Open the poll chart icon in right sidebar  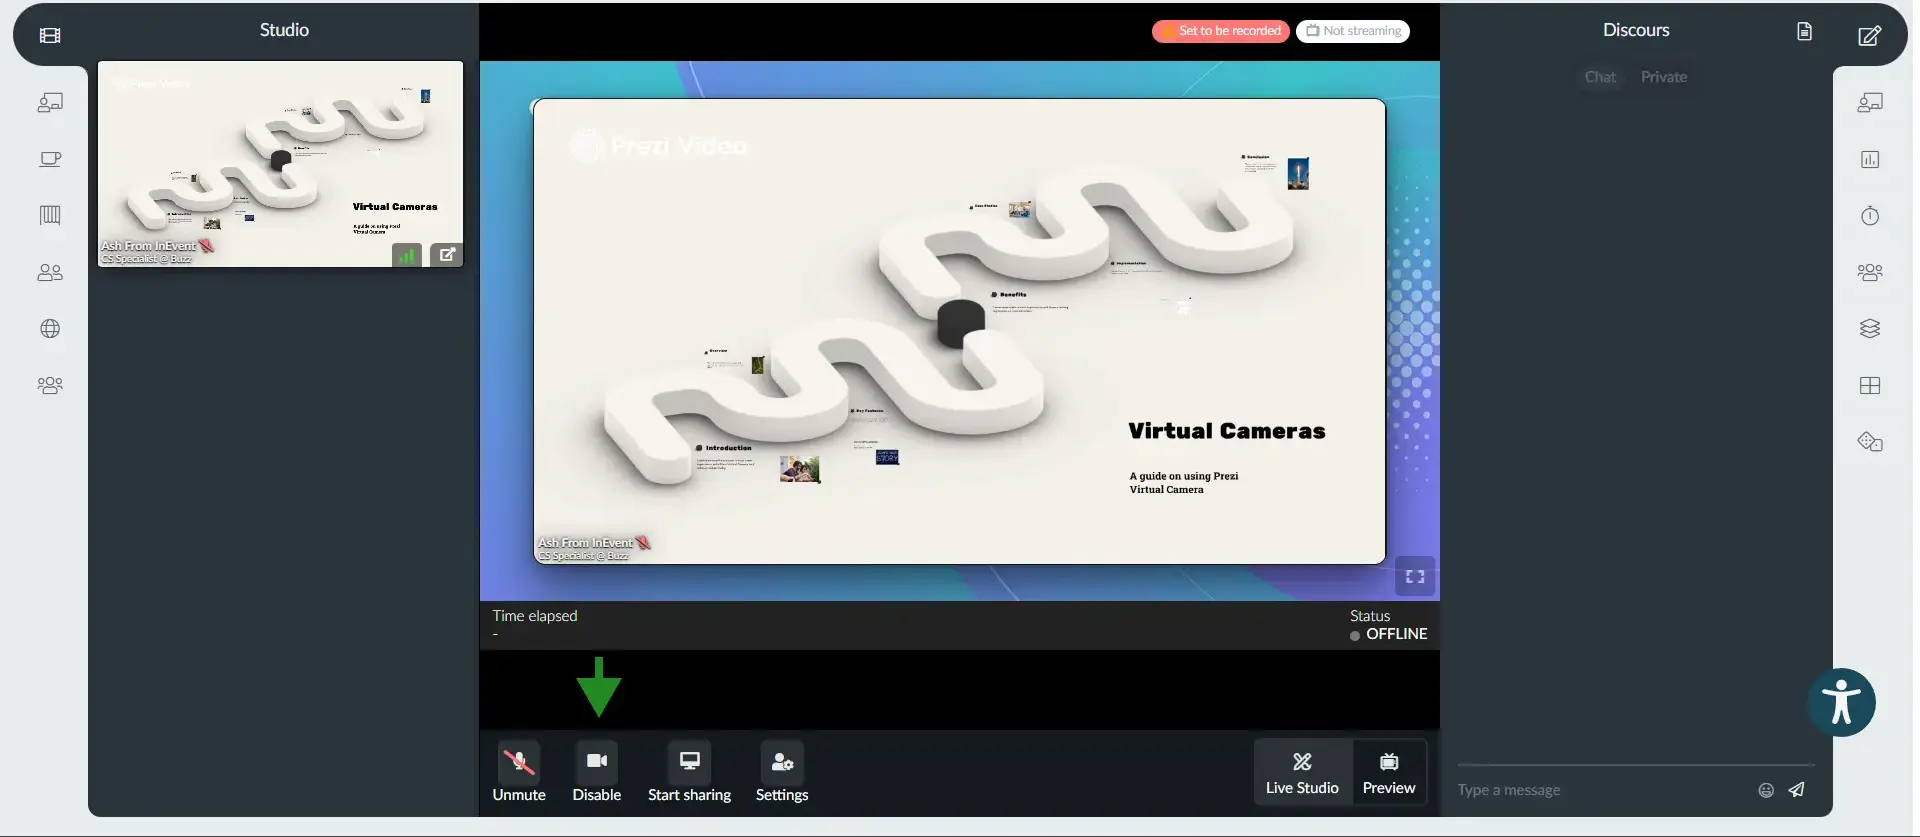click(x=1870, y=159)
